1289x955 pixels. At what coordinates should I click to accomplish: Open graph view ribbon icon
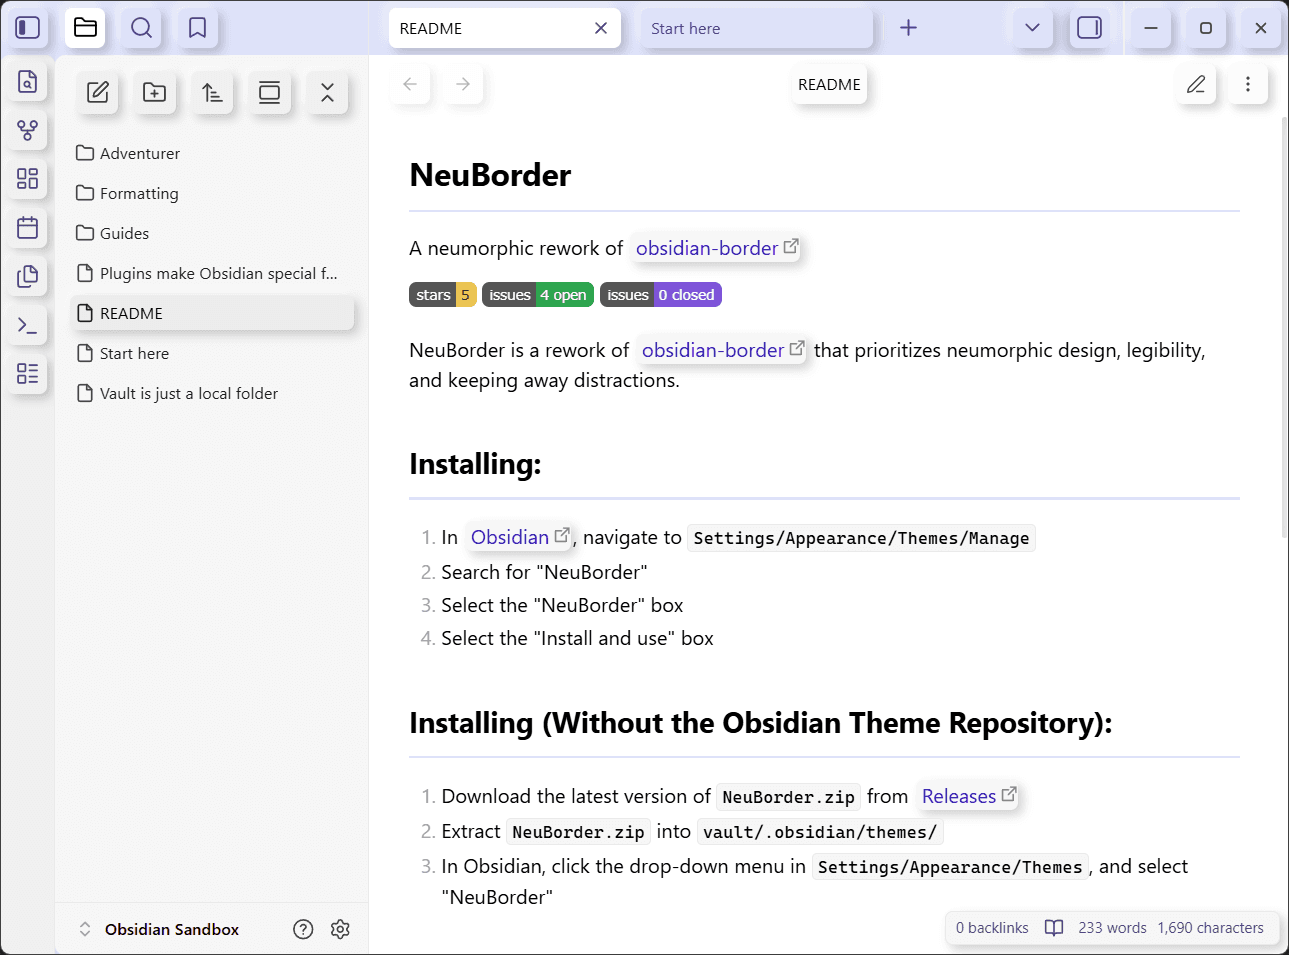point(28,130)
